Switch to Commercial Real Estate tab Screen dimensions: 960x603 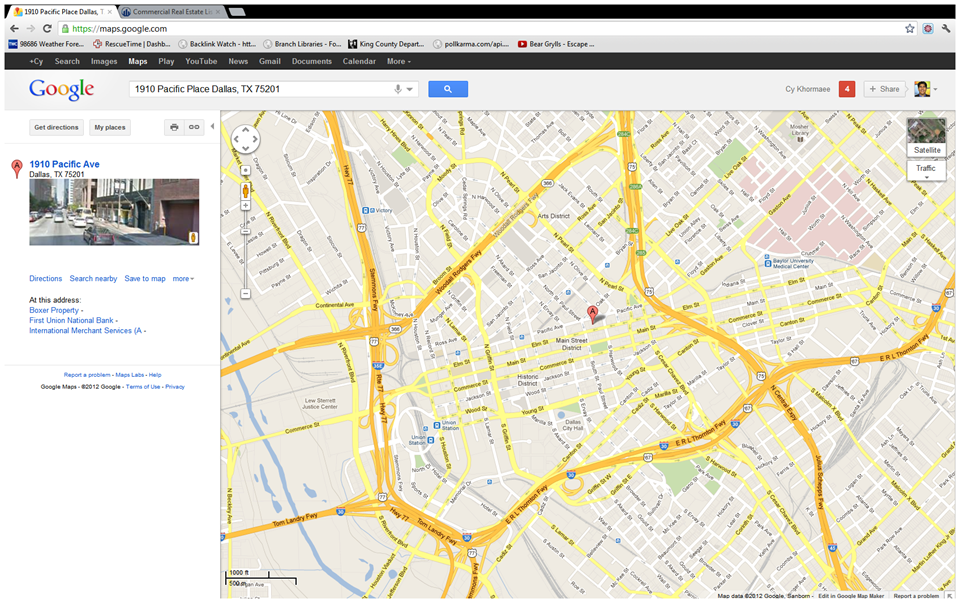pos(172,12)
